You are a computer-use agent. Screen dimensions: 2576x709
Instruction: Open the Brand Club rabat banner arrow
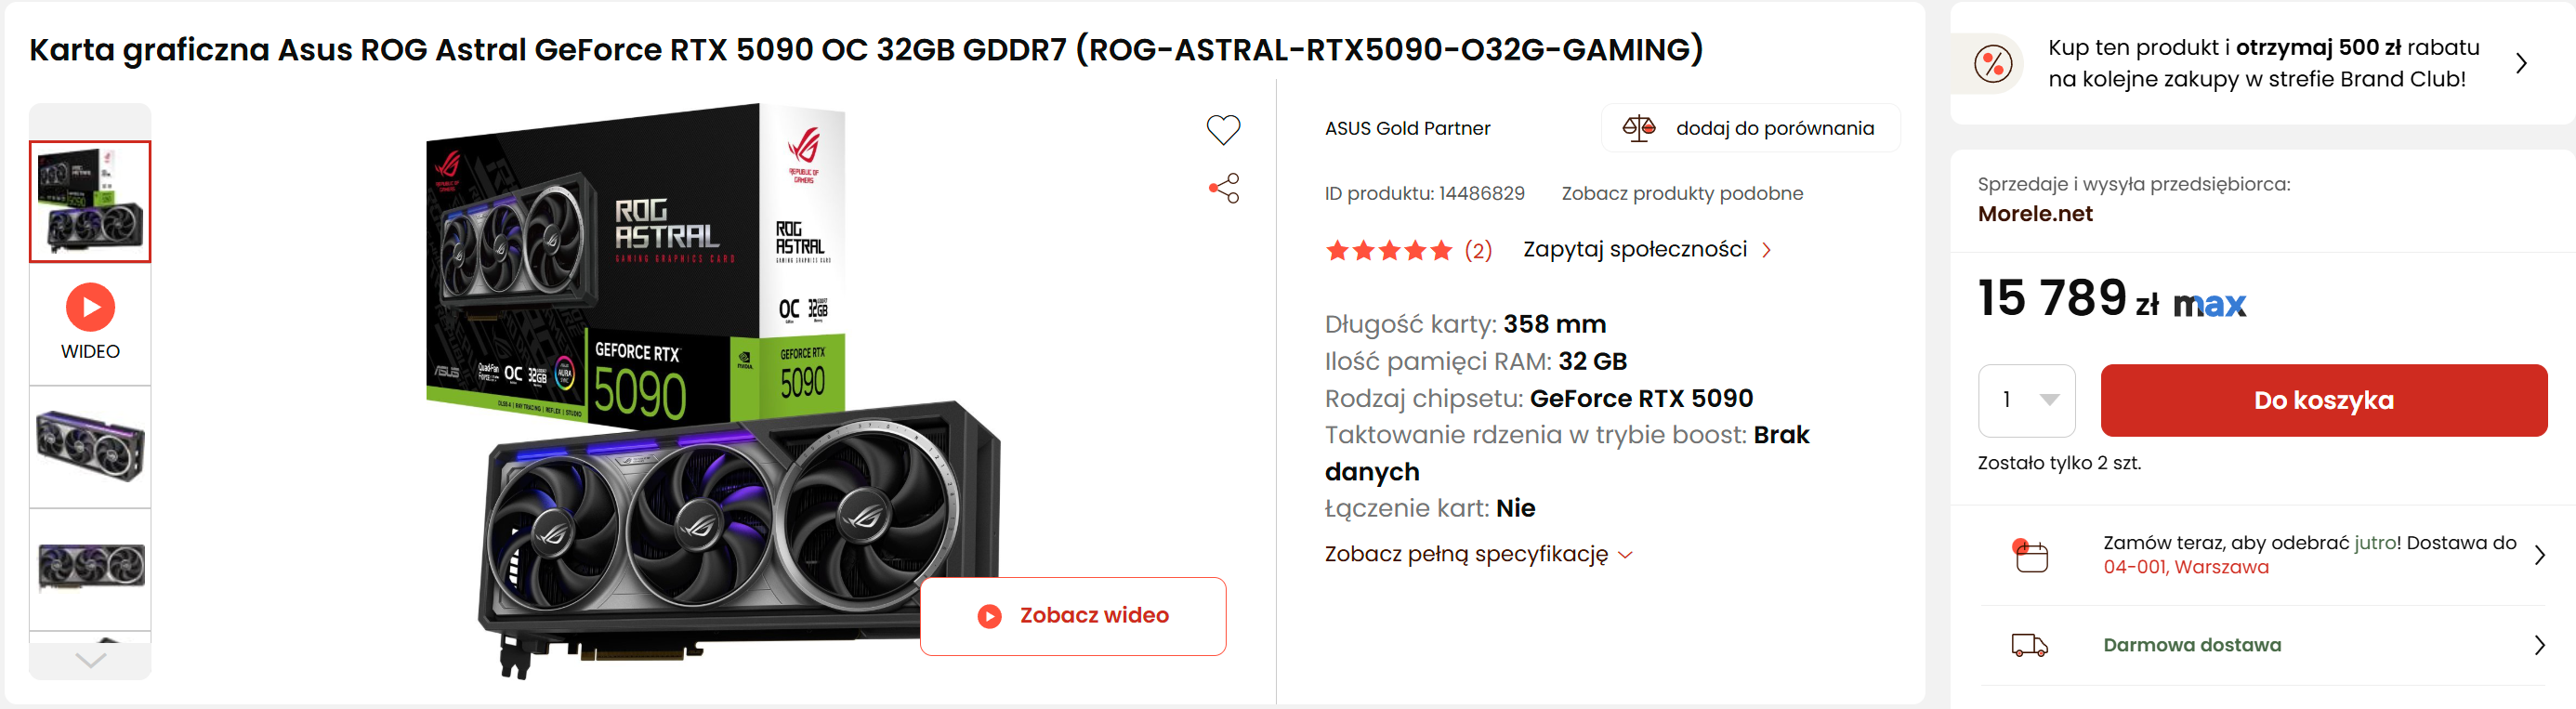[x=2521, y=64]
